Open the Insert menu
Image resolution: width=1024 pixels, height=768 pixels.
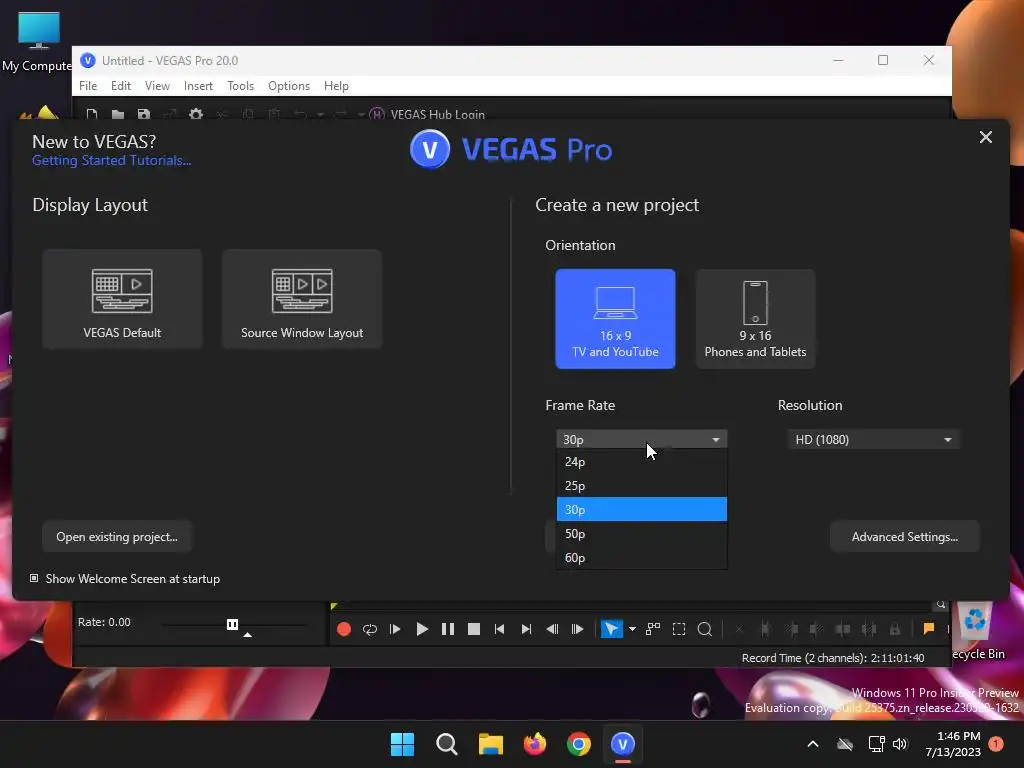(x=199, y=86)
